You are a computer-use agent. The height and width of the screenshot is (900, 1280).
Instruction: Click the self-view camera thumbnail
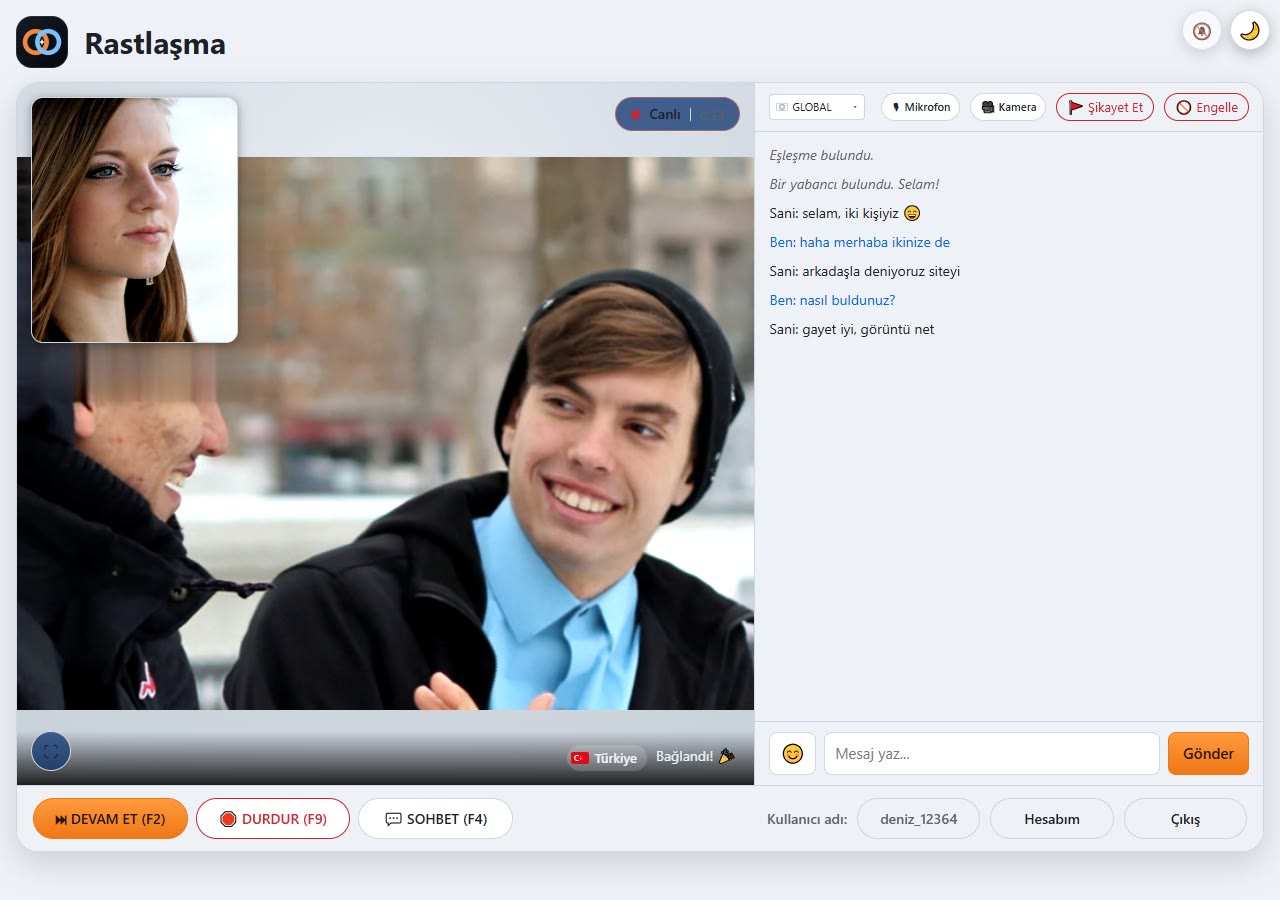(x=135, y=220)
